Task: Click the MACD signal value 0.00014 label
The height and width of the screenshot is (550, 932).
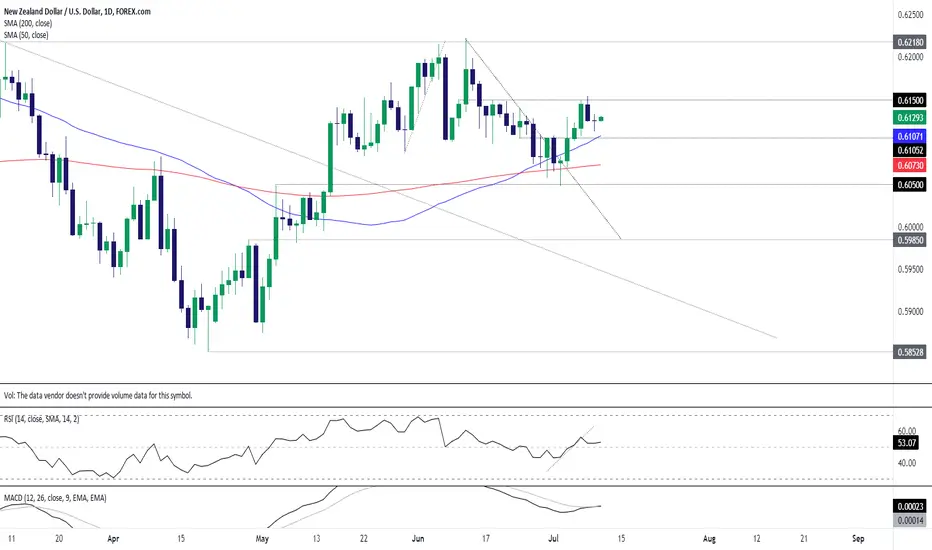Action: coord(910,520)
